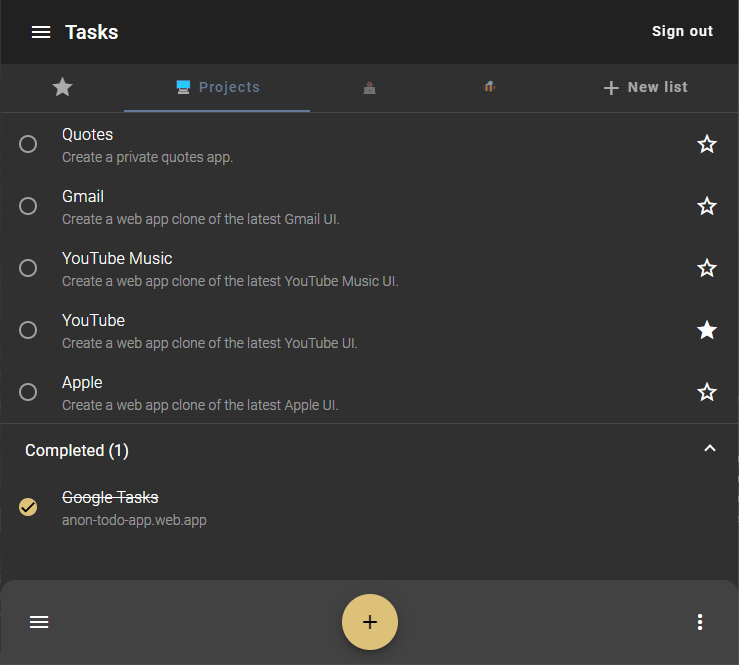Open the bee emoji list tab
The height and width of the screenshot is (665, 739).
tap(490, 87)
